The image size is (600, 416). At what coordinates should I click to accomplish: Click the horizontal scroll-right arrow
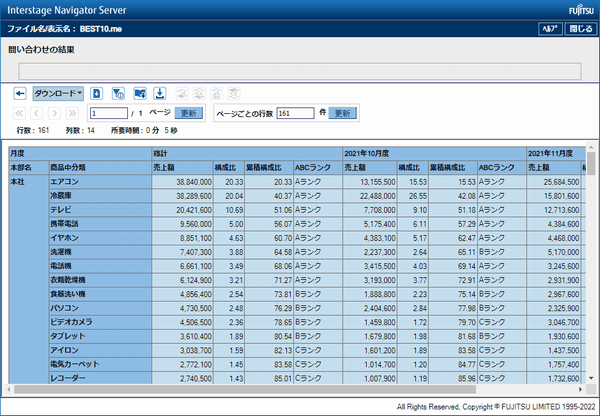point(580,389)
